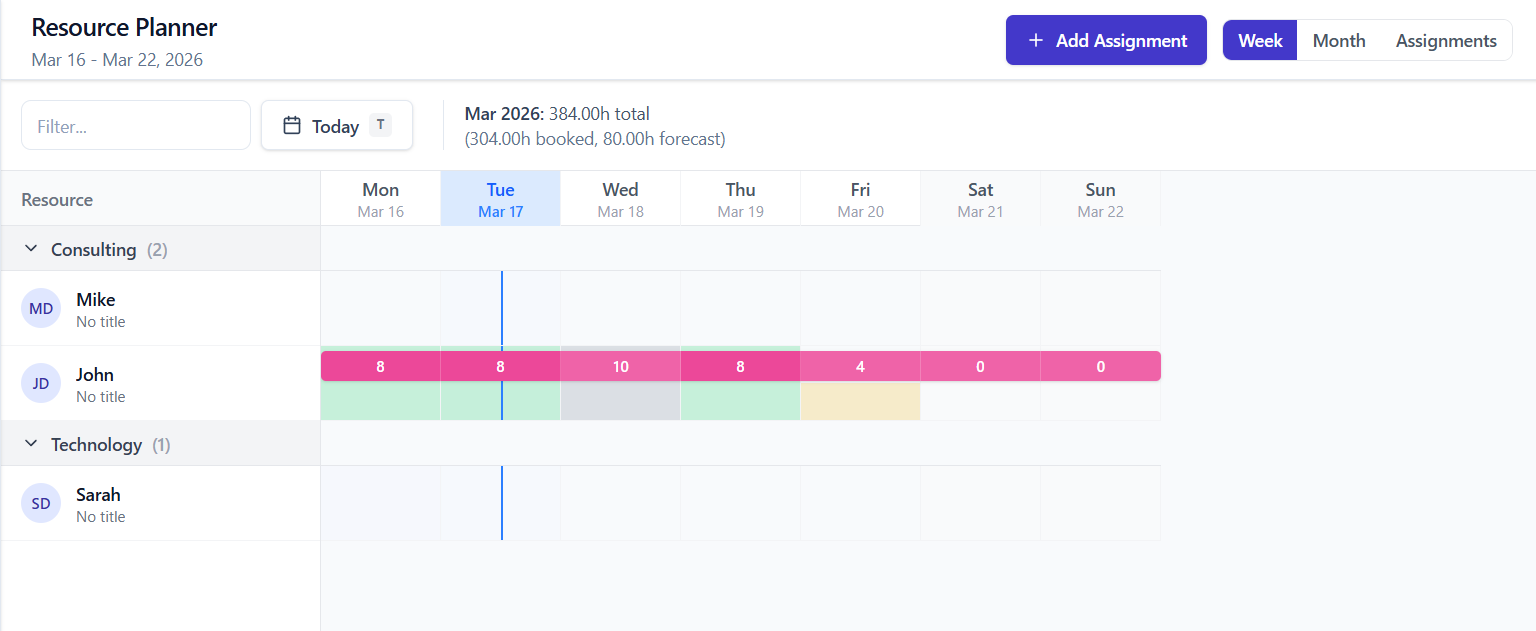Screen dimensions: 1536x631
Task: Click the Today button
Action: click(x=336, y=125)
